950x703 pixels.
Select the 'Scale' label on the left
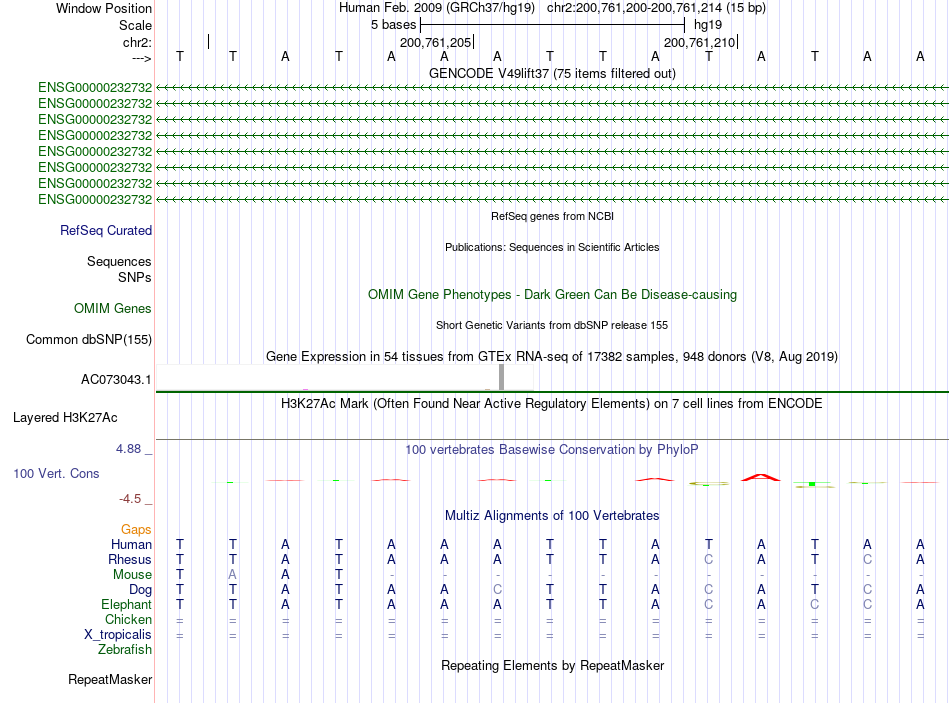coord(135,25)
